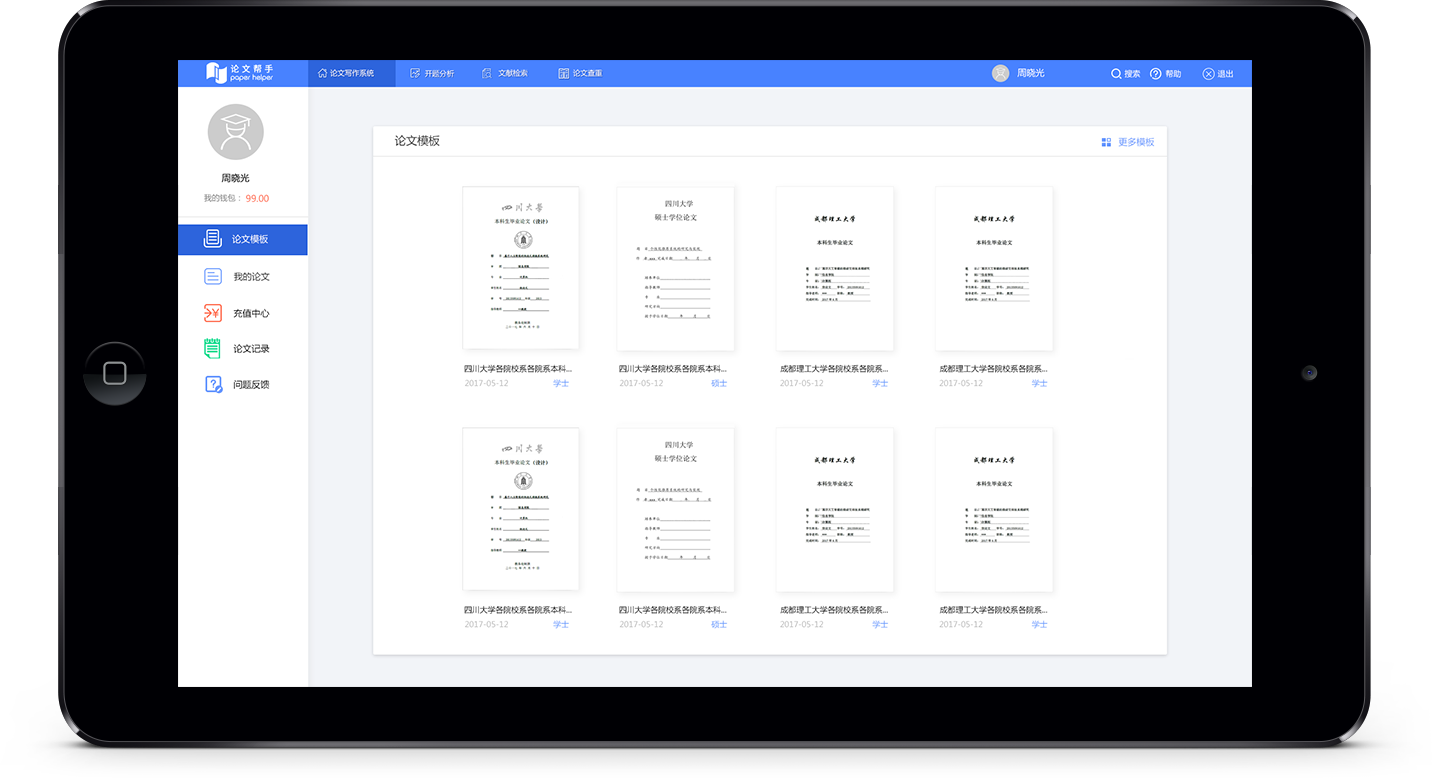Screen dimensions: 1432x778
Task: Open 问题反馈 feedback in the sidebar
Action: pyautogui.click(x=242, y=384)
